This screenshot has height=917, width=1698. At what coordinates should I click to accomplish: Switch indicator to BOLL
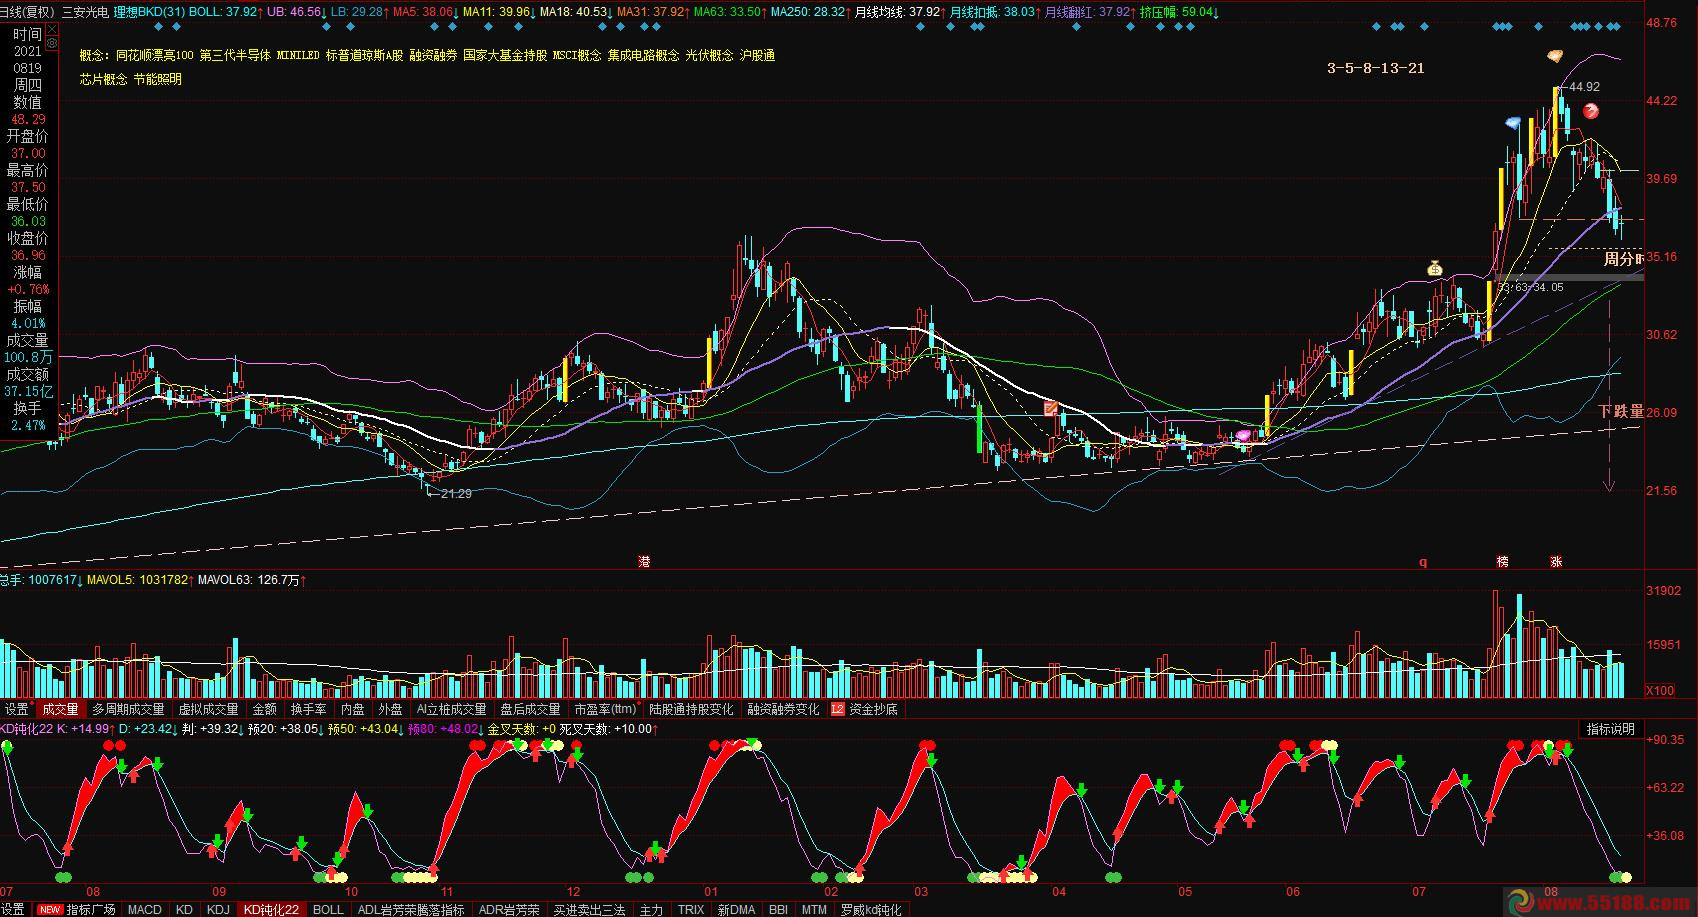point(328,910)
